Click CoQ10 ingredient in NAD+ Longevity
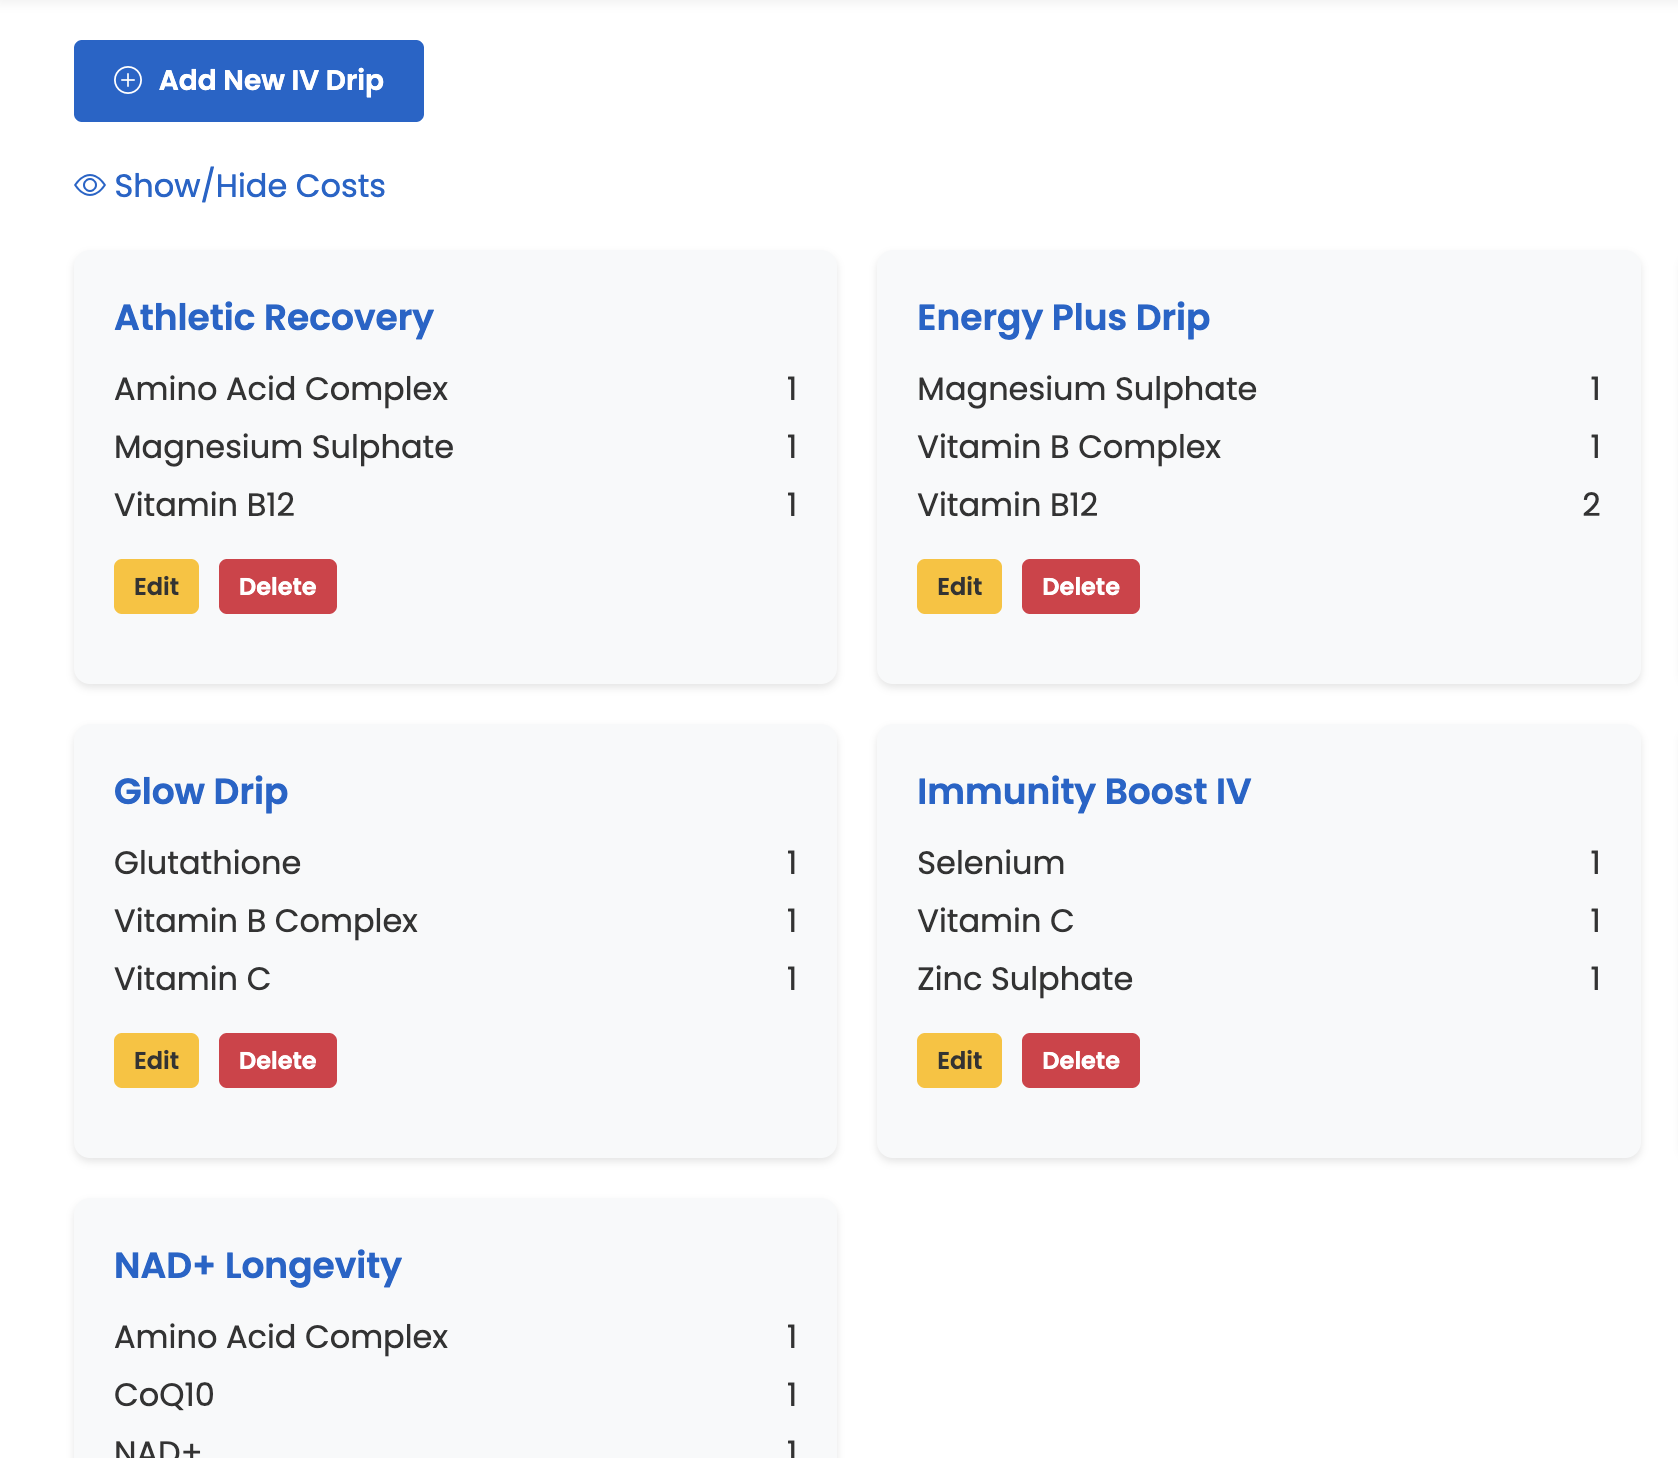 click(164, 1394)
